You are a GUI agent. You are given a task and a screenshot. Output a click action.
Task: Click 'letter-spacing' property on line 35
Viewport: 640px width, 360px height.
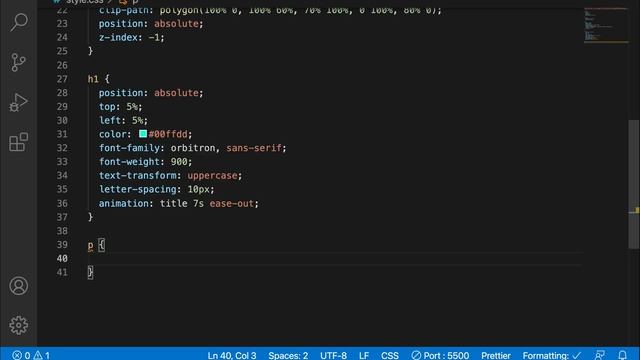(x=138, y=189)
